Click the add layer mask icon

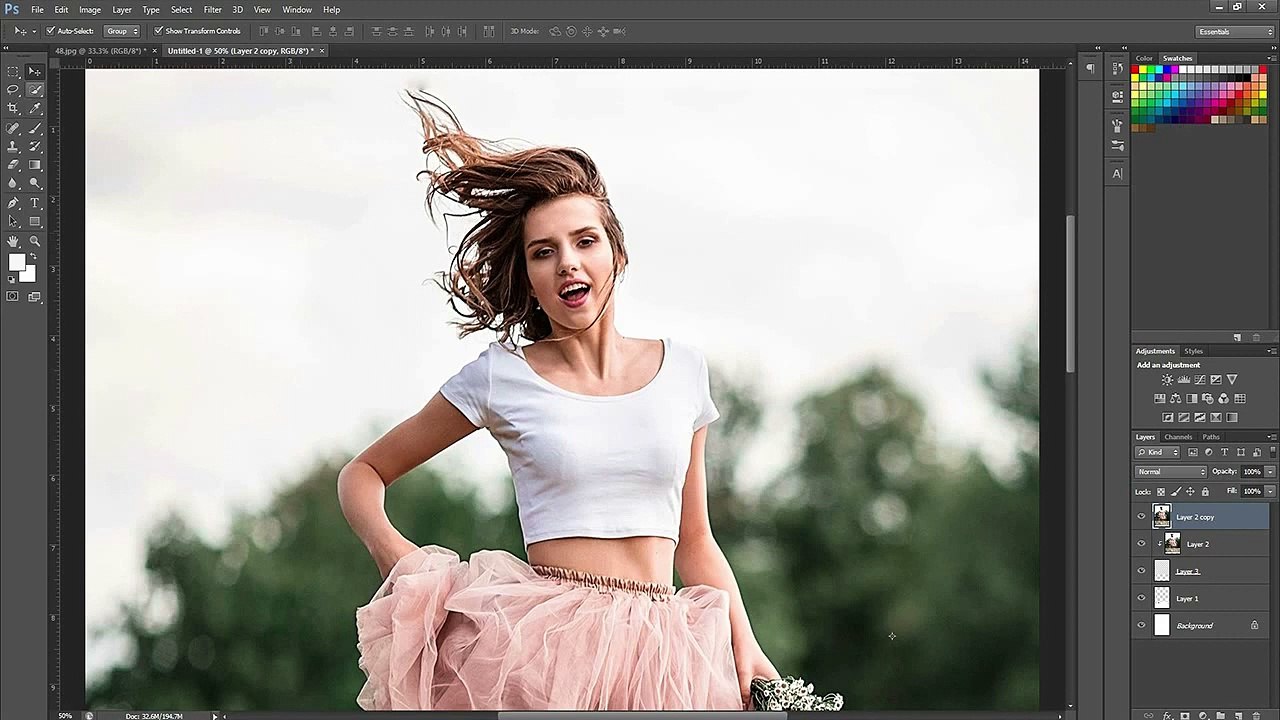click(1185, 715)
